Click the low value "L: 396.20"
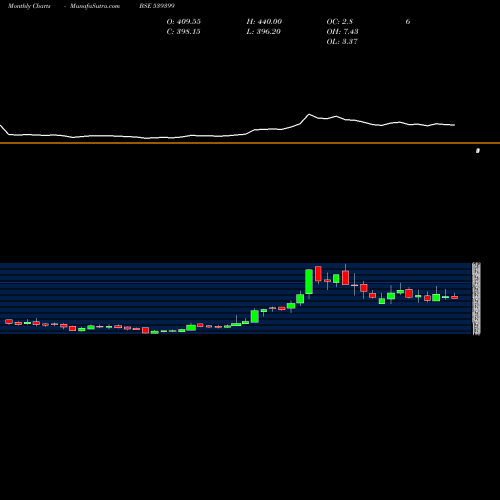The height and width of the screenshot is (500, 500). point(263,32)
